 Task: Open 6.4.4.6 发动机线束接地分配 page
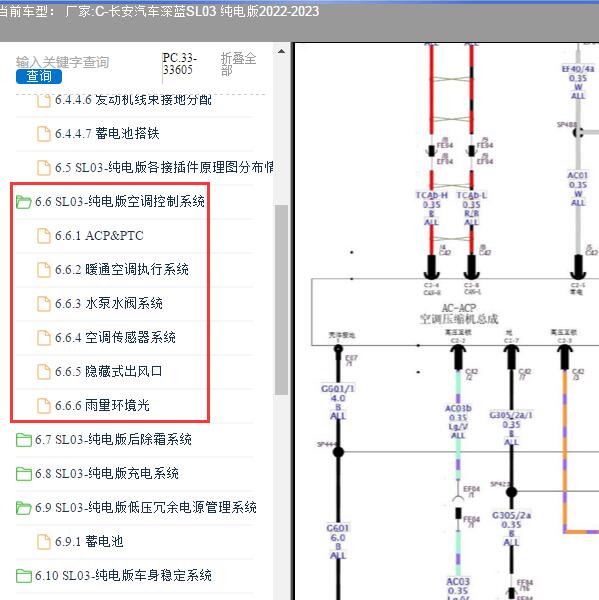pyautogui.click(x=133, y=100)
